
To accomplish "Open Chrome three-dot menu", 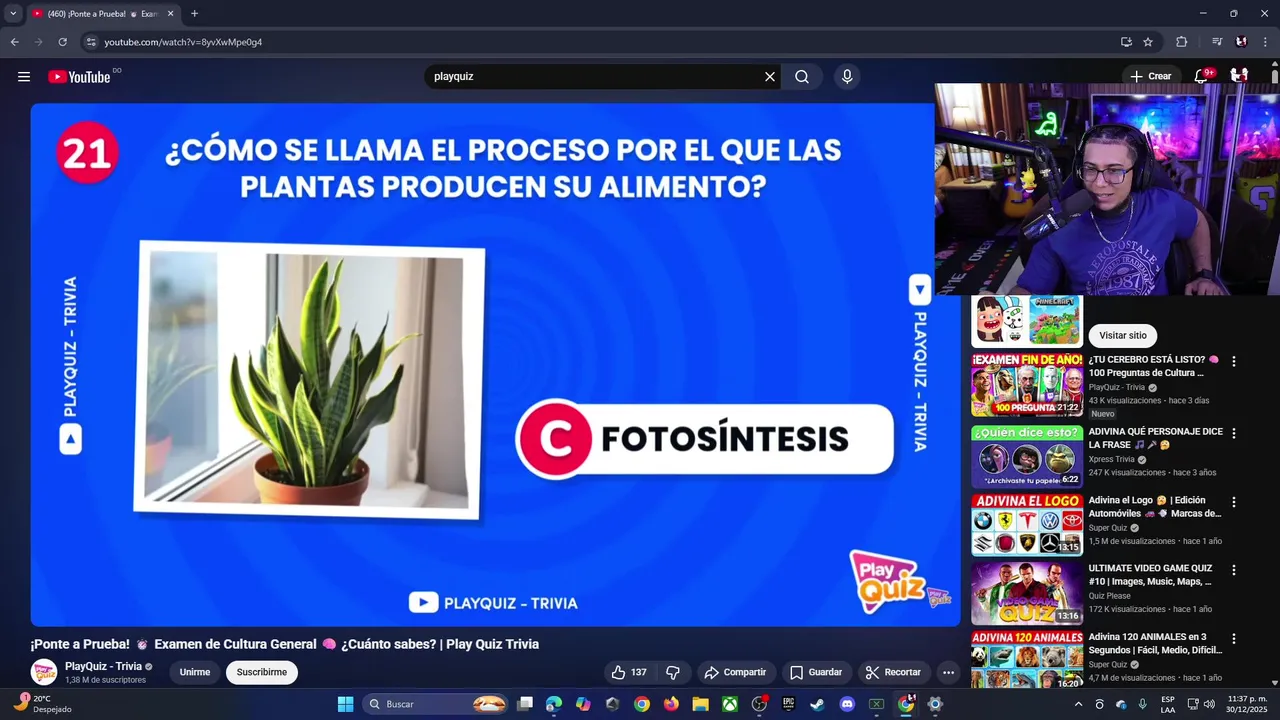I will click(x=1266, y=42).
